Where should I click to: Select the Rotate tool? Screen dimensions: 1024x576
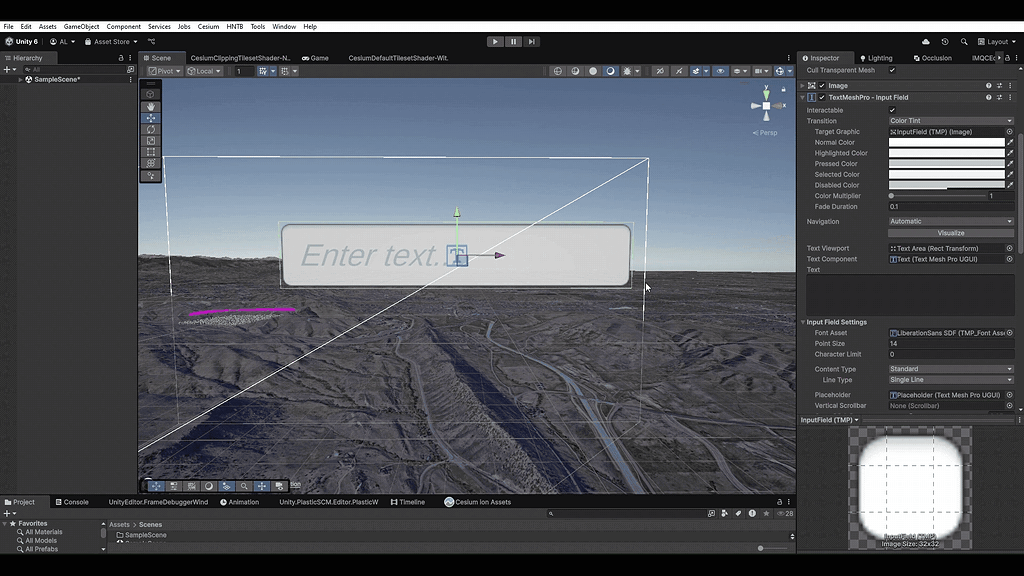click(x=151, y=128)
